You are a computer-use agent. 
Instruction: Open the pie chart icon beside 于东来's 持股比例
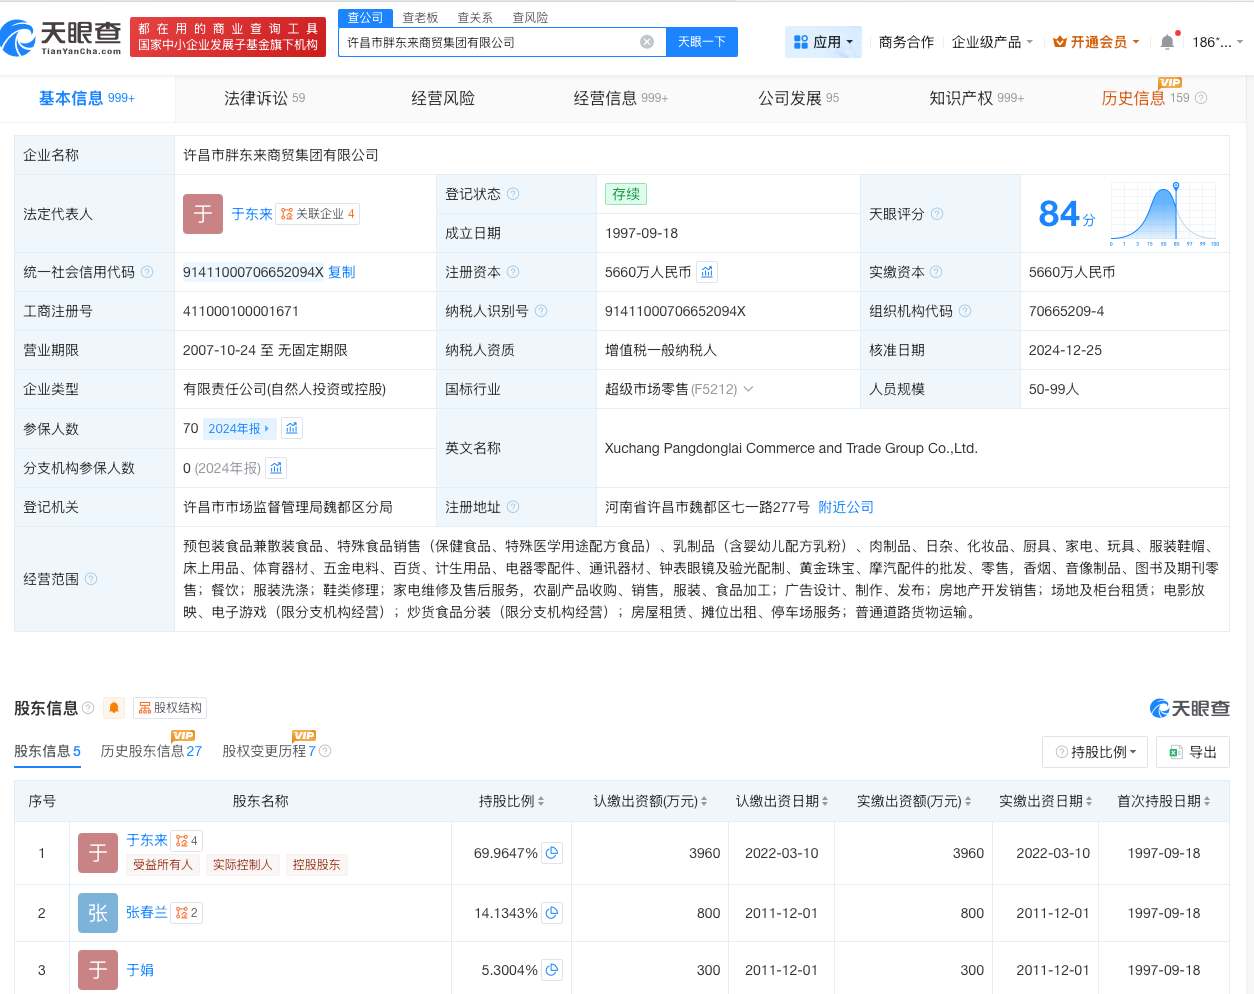tap(551, 853)
